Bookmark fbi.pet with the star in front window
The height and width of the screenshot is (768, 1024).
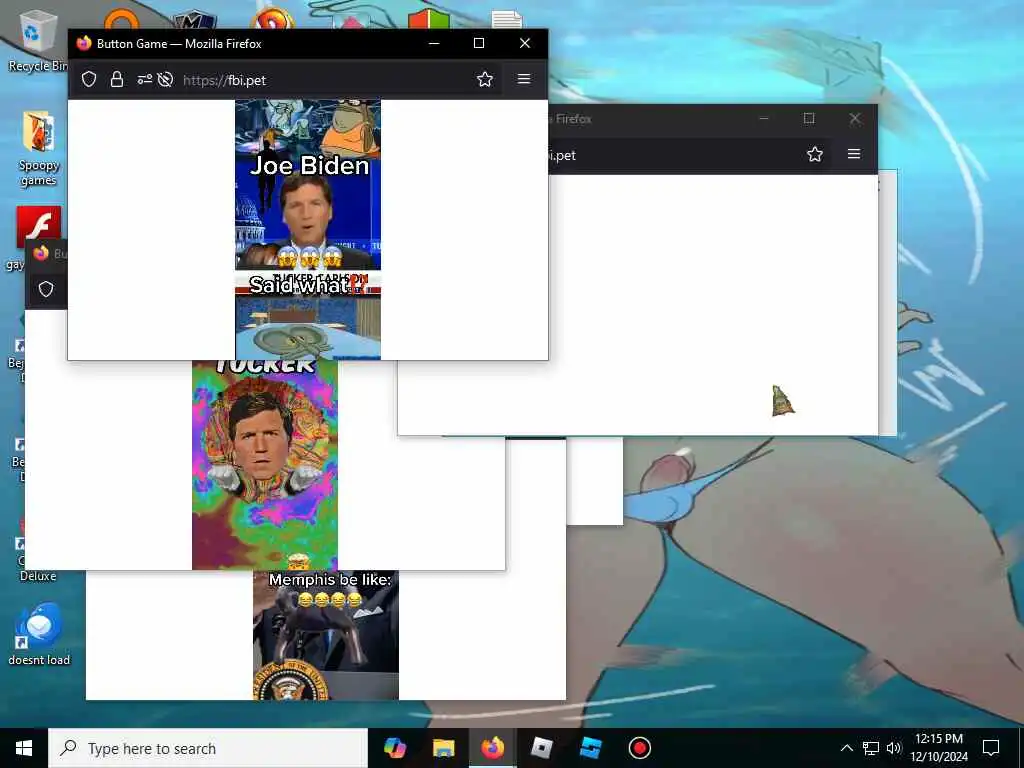pyautogui.click(x=485, y=80)
